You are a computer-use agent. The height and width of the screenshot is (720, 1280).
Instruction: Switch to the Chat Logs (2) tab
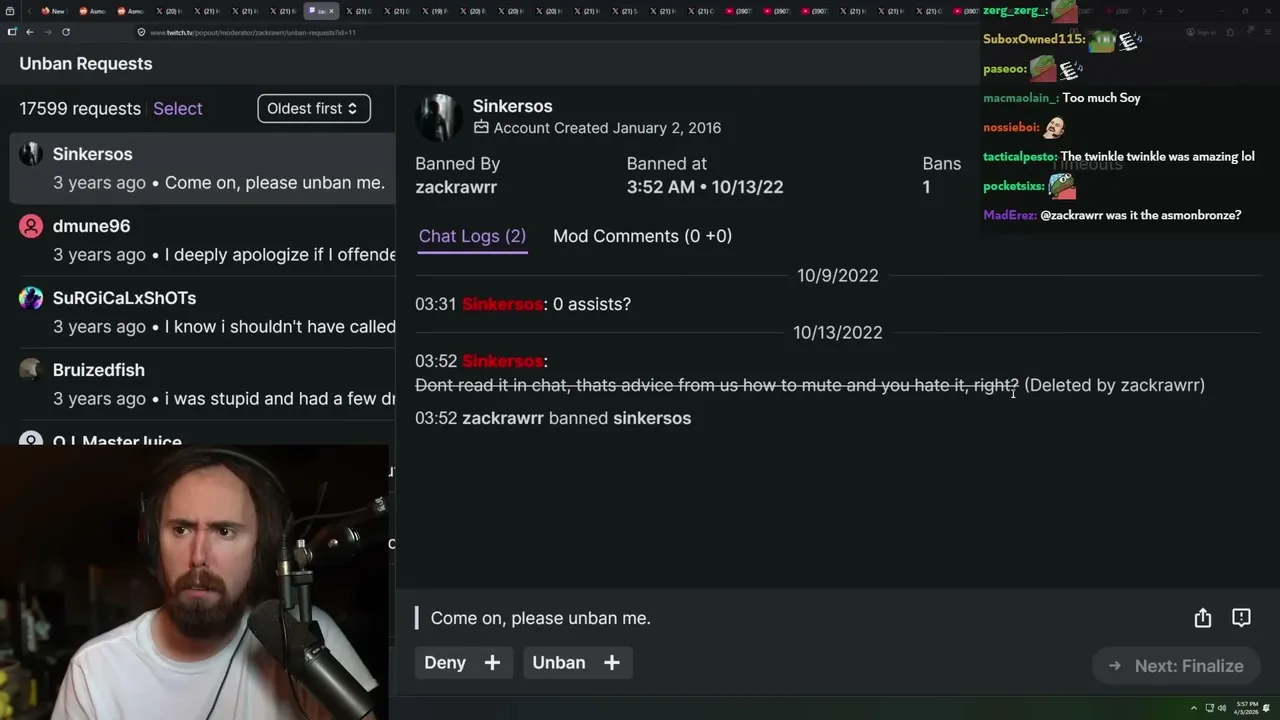pyautogui.click(x=472, y=236)
